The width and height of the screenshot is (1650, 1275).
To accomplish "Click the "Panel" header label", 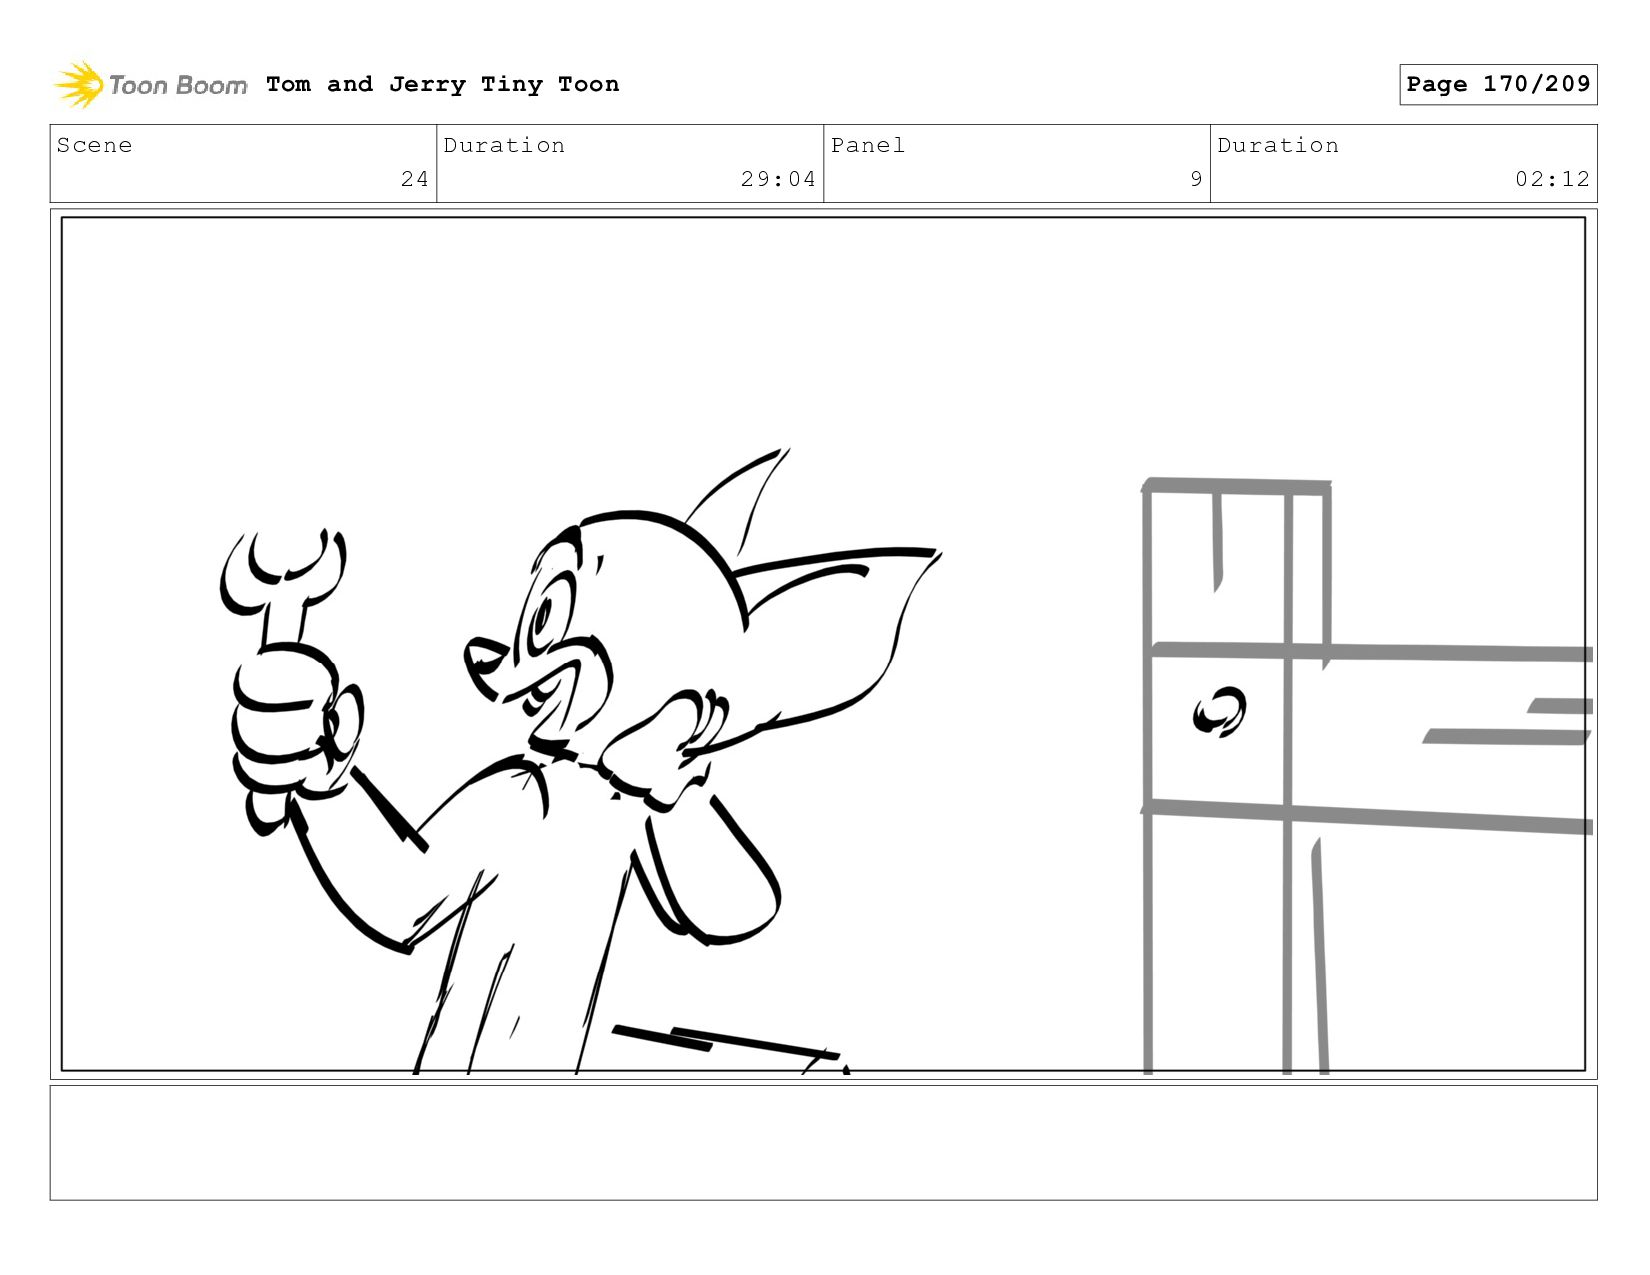I will pyautogui.click(x=868, y=145).
